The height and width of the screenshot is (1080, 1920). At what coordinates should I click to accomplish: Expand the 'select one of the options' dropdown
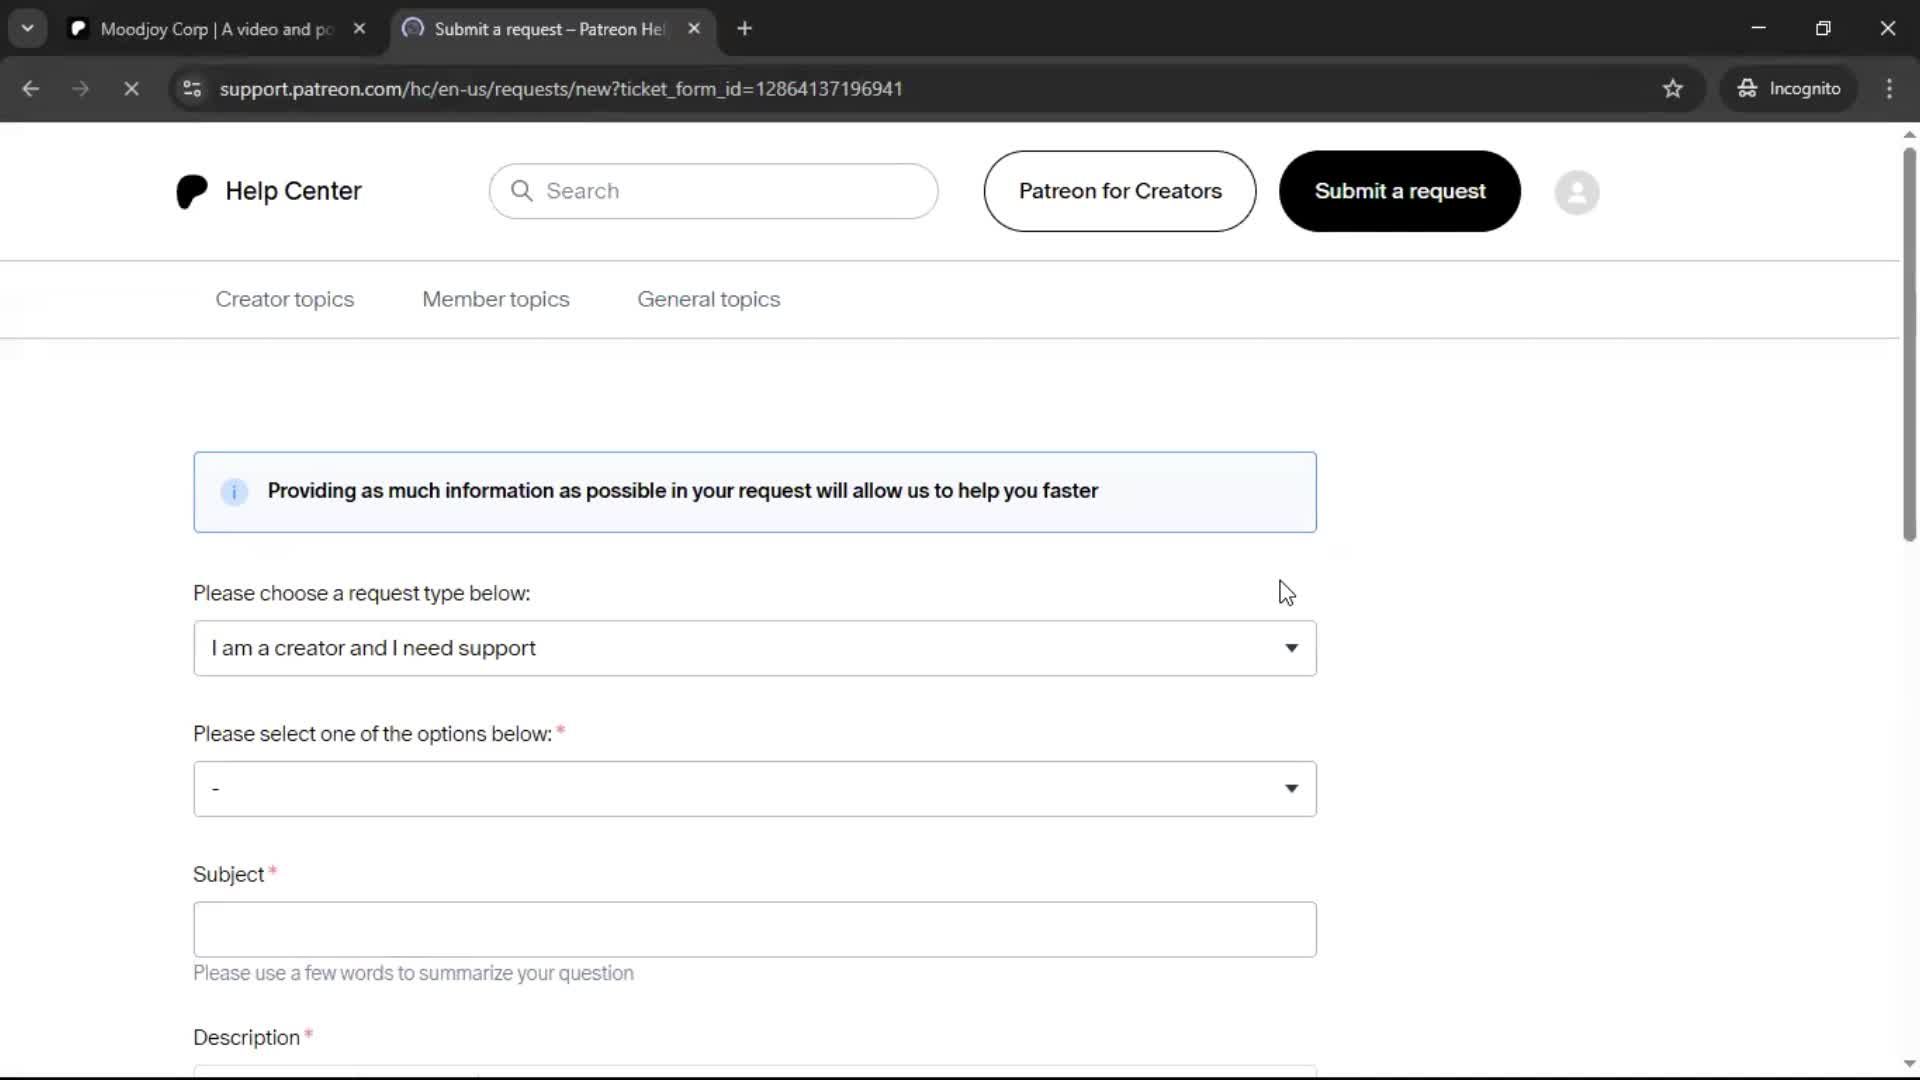coord(754,789)
